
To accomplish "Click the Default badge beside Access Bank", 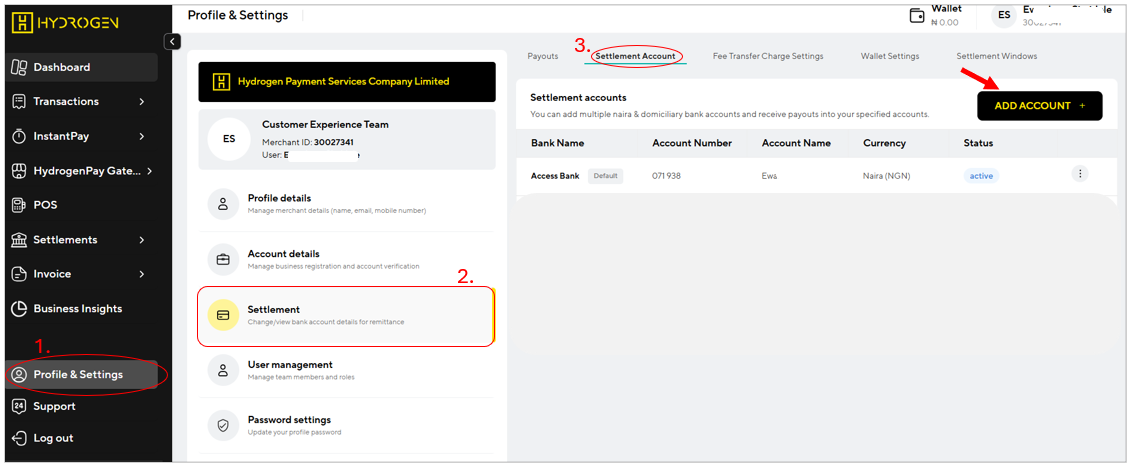I will (x=606, y=176).
